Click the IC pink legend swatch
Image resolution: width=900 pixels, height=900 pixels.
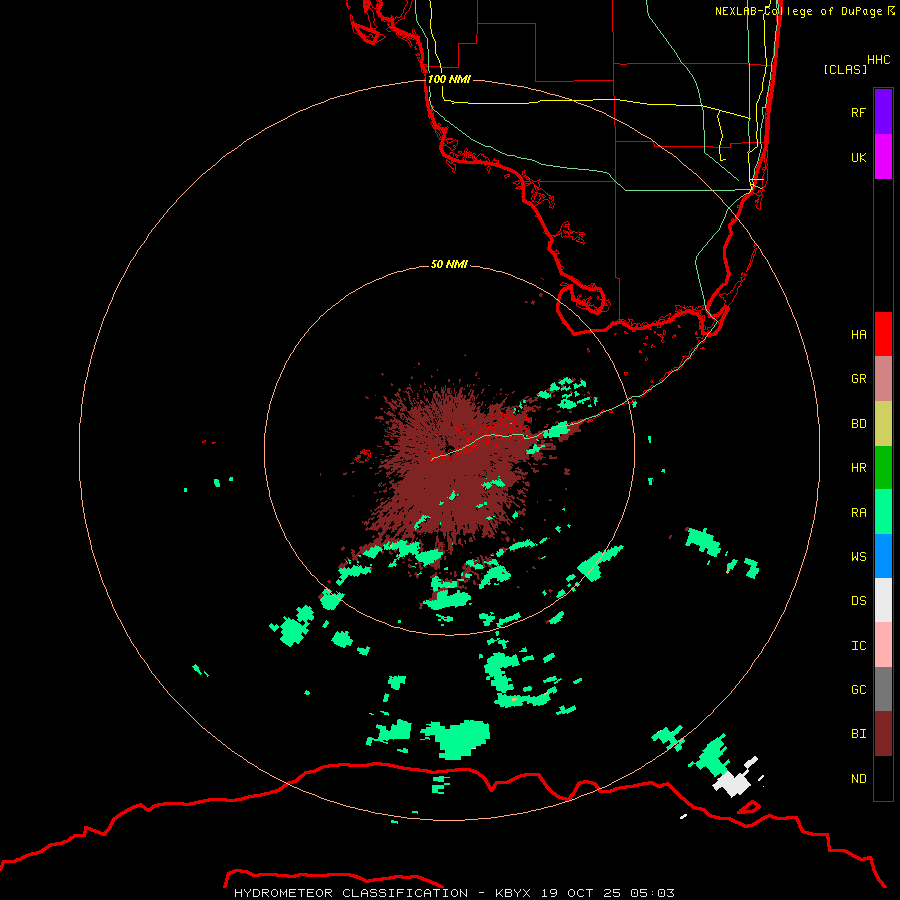[883, 645]
